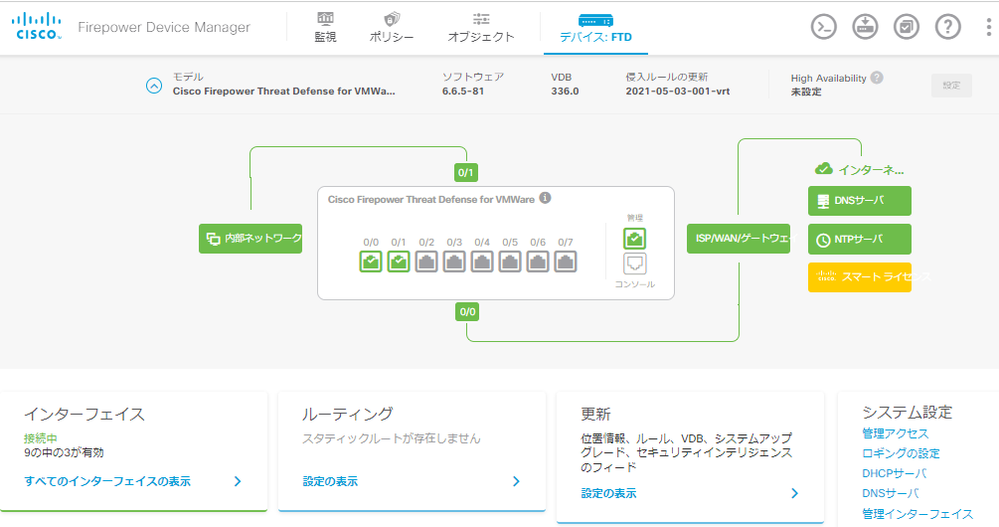Click the コンソール port icon
This screenshot has height=527, width=999.
point(635,264)
